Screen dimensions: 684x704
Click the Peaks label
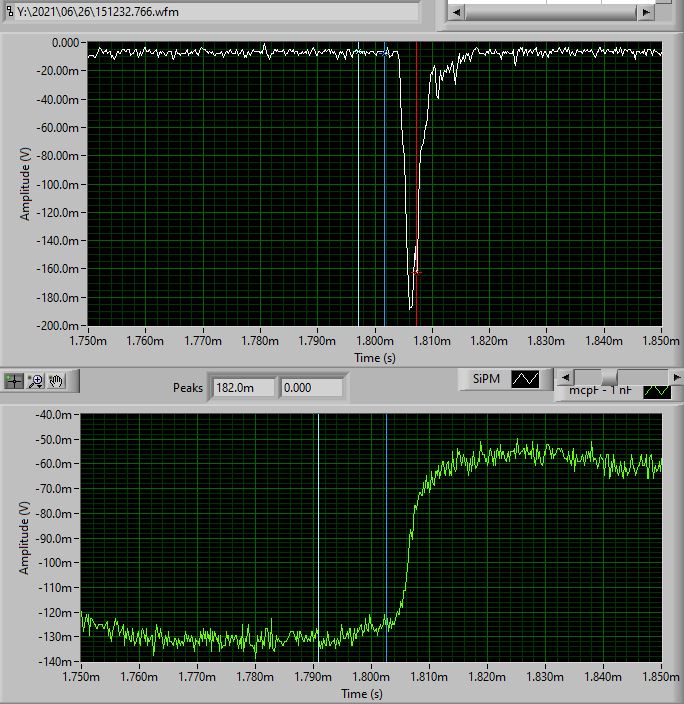click(188, 387)
